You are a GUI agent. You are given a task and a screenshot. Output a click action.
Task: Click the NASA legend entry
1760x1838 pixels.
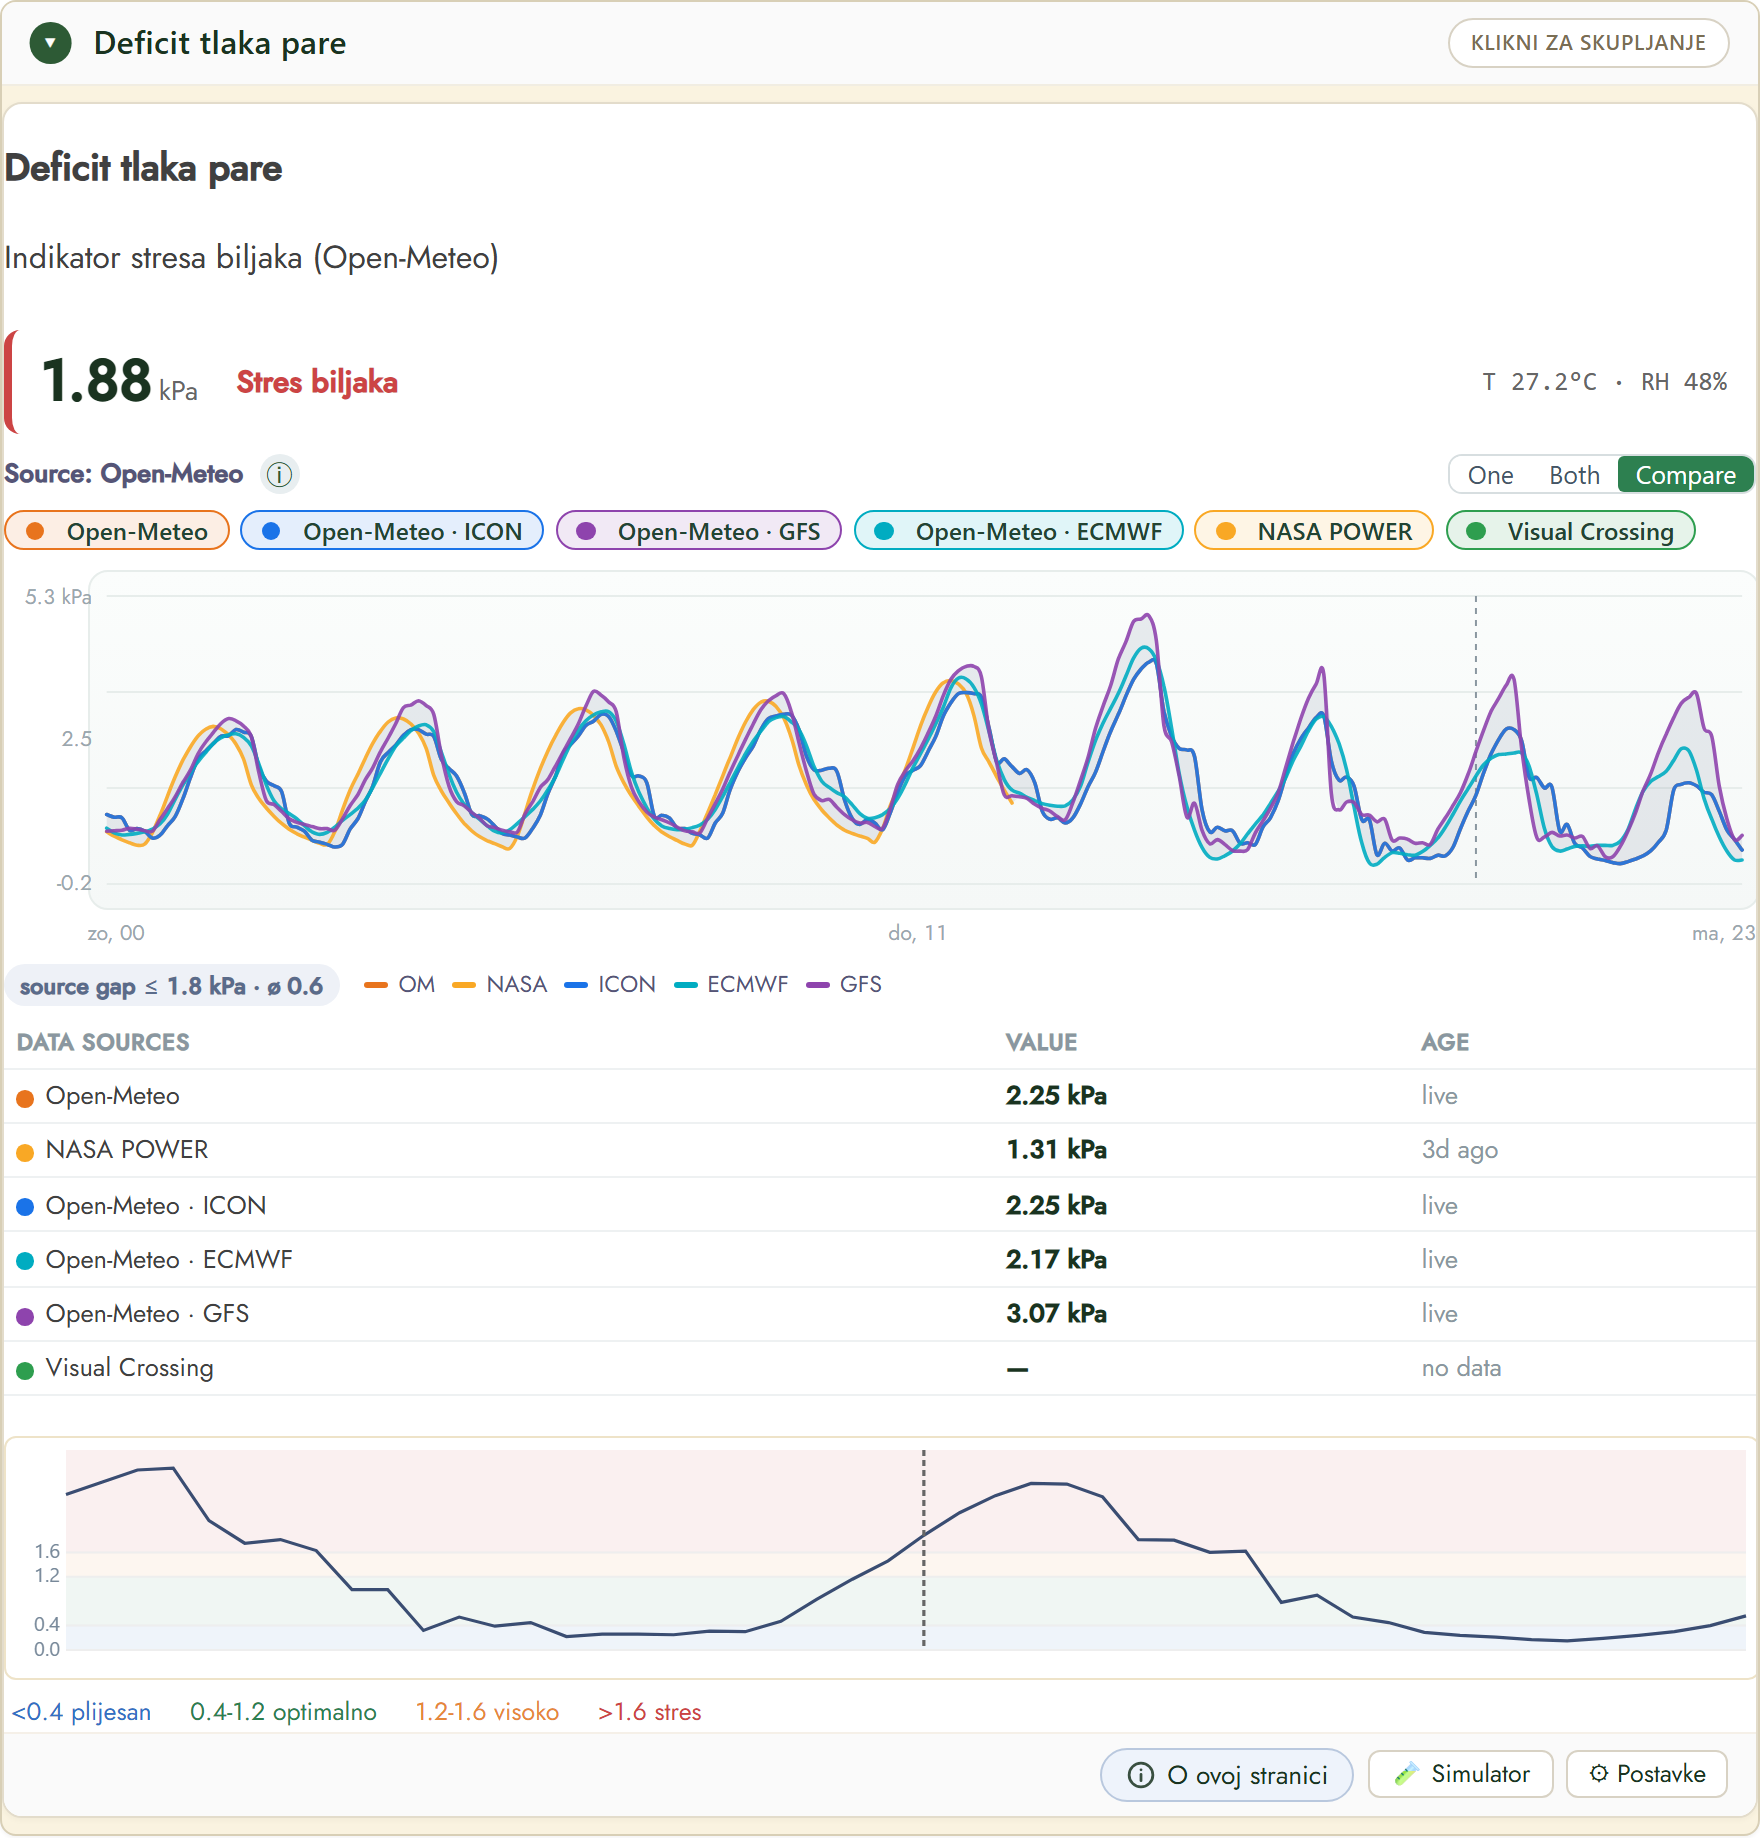coord(500,985)
